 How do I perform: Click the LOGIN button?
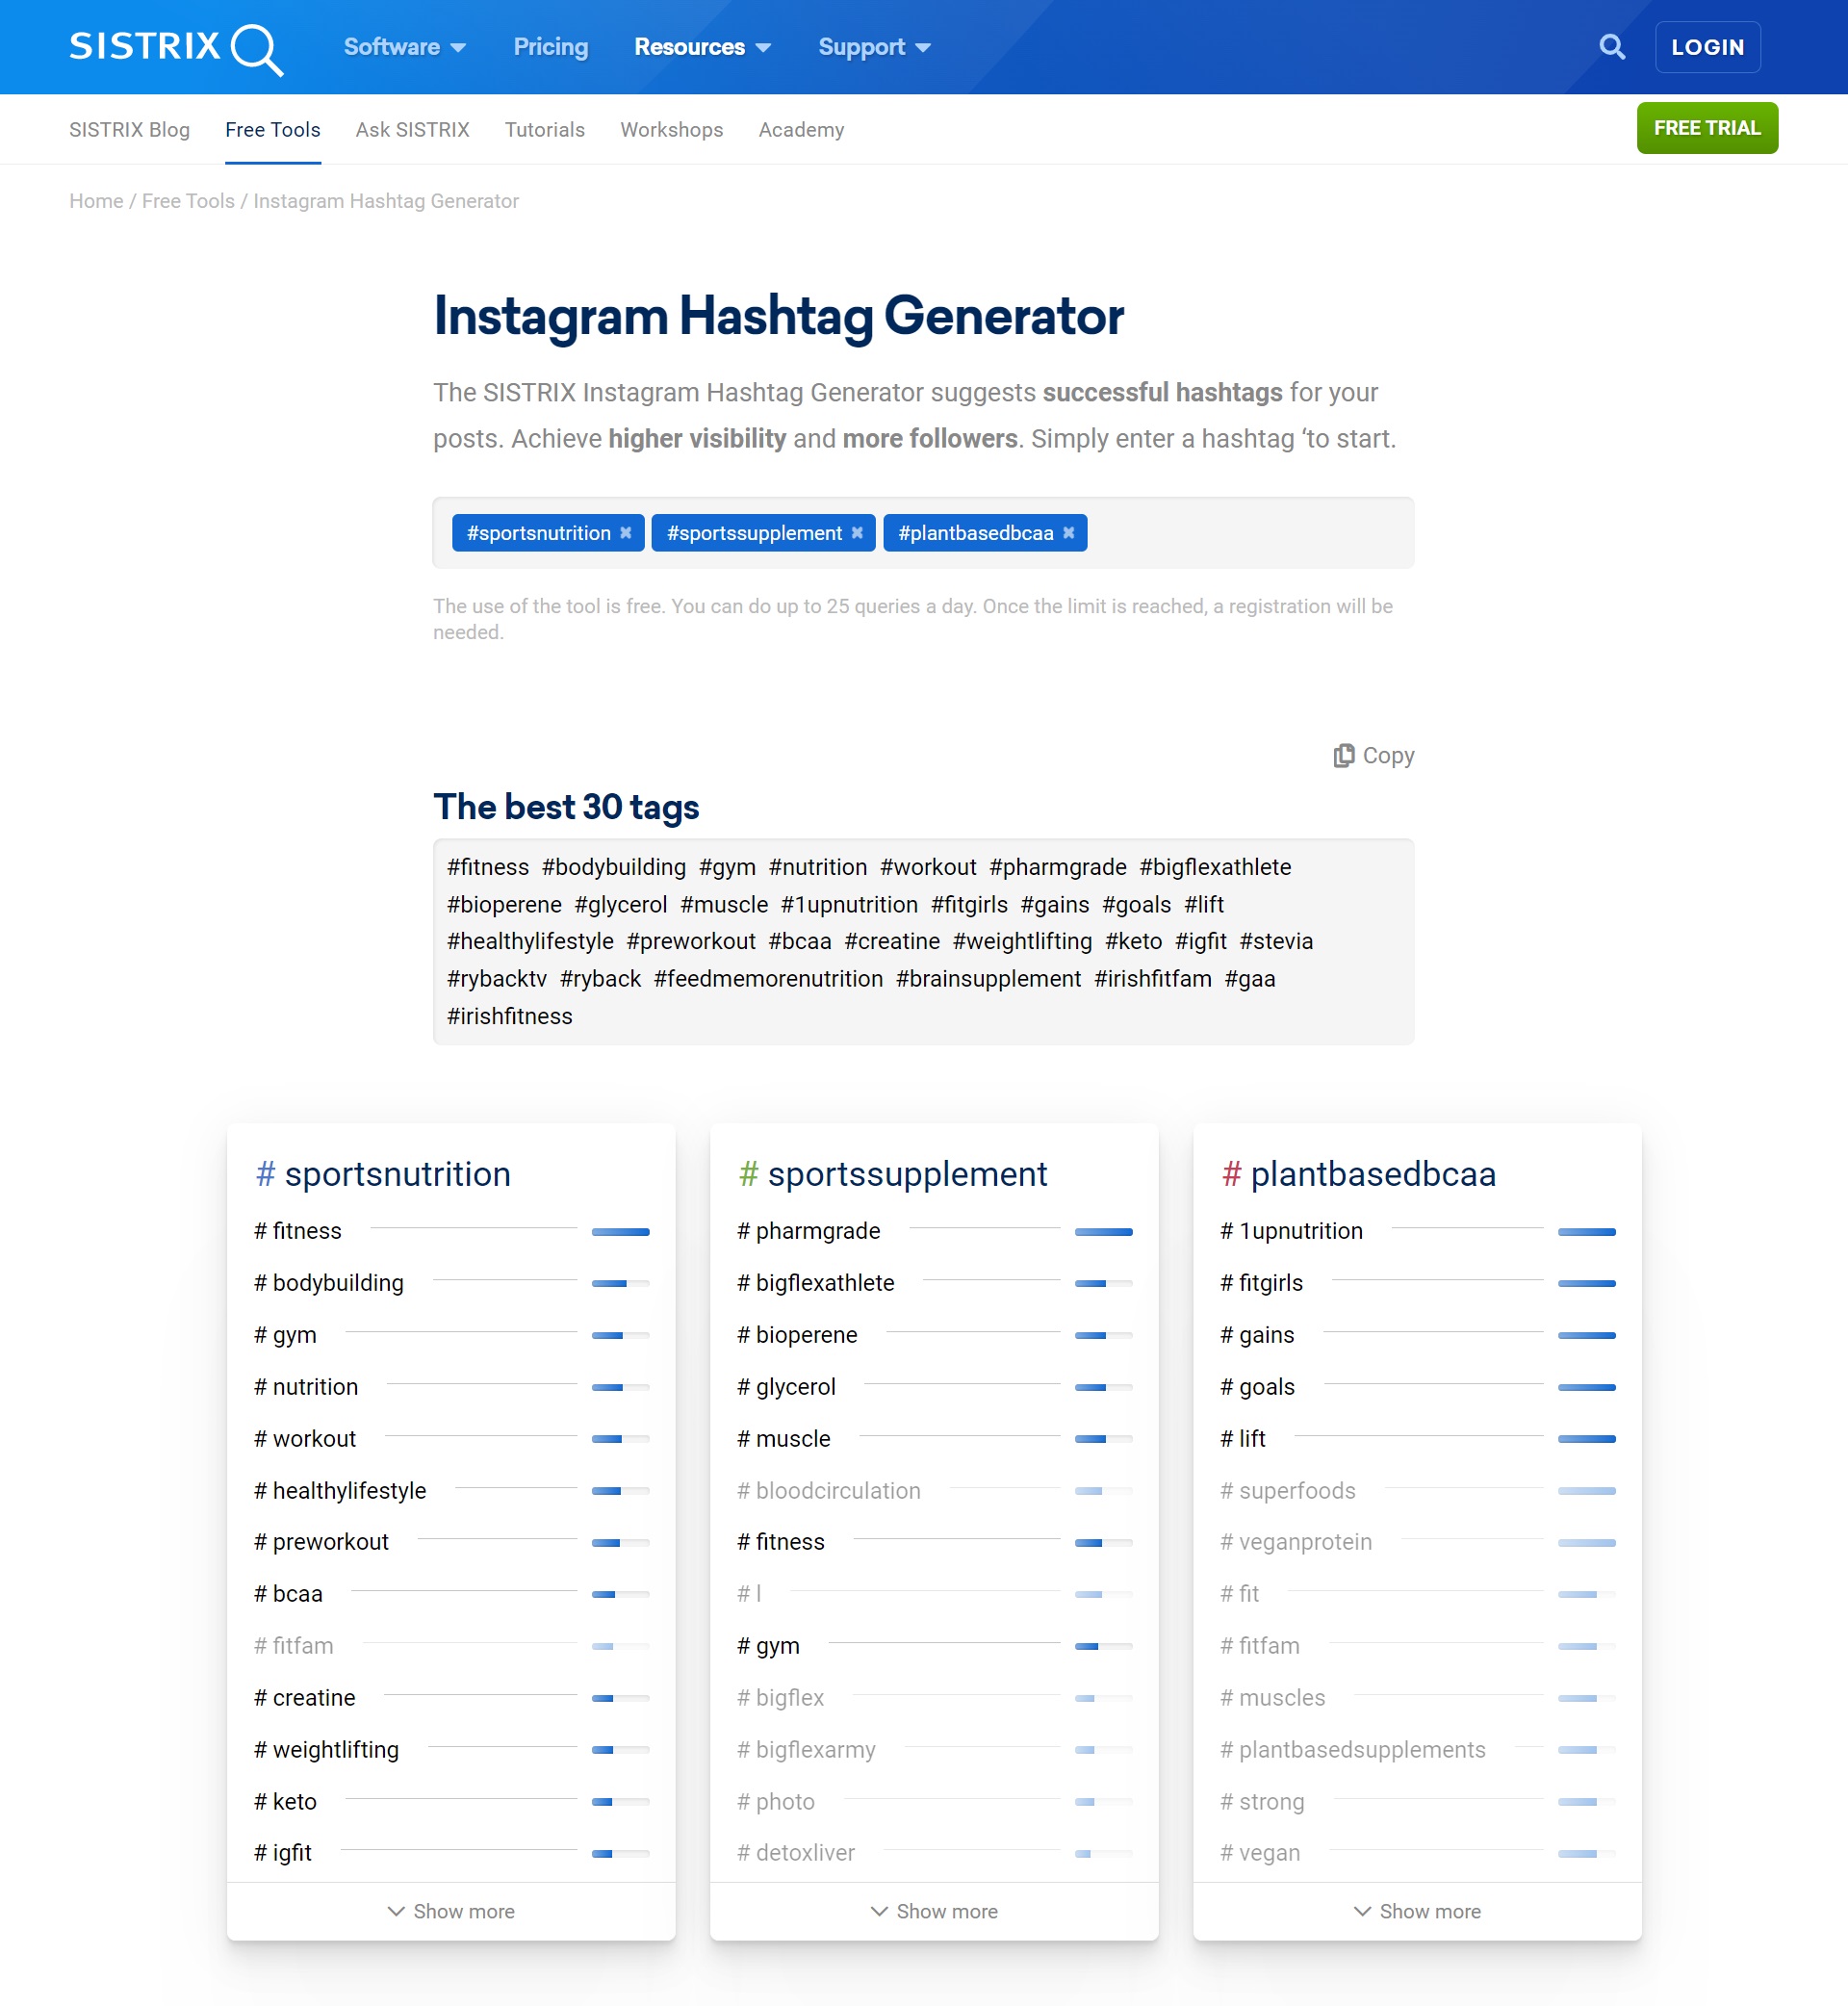(1707, 47)
